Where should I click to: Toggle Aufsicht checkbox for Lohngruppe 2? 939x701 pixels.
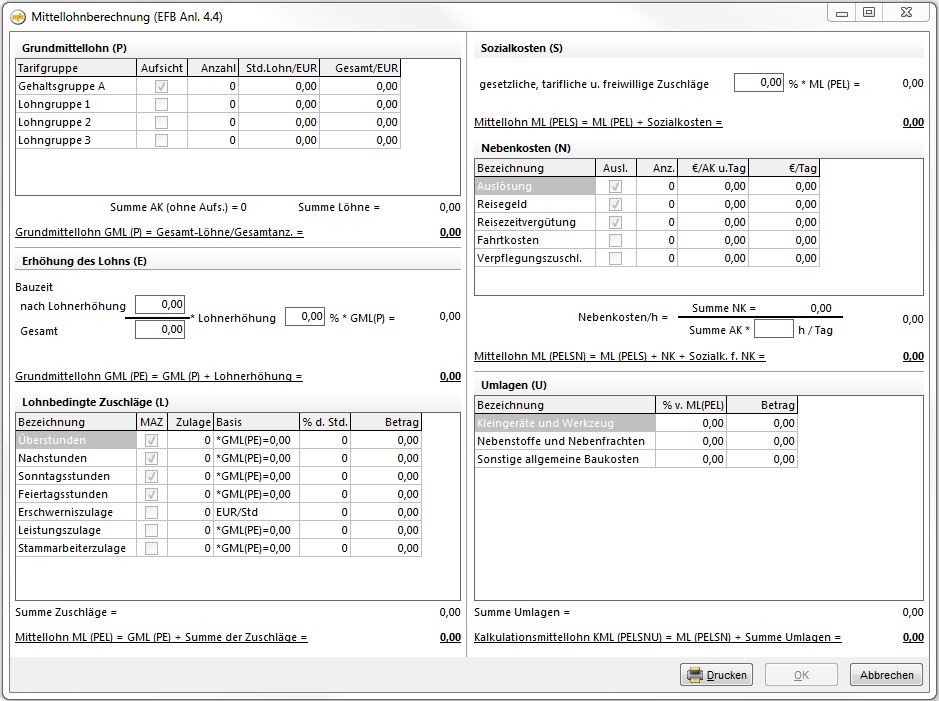click(161, 122)
